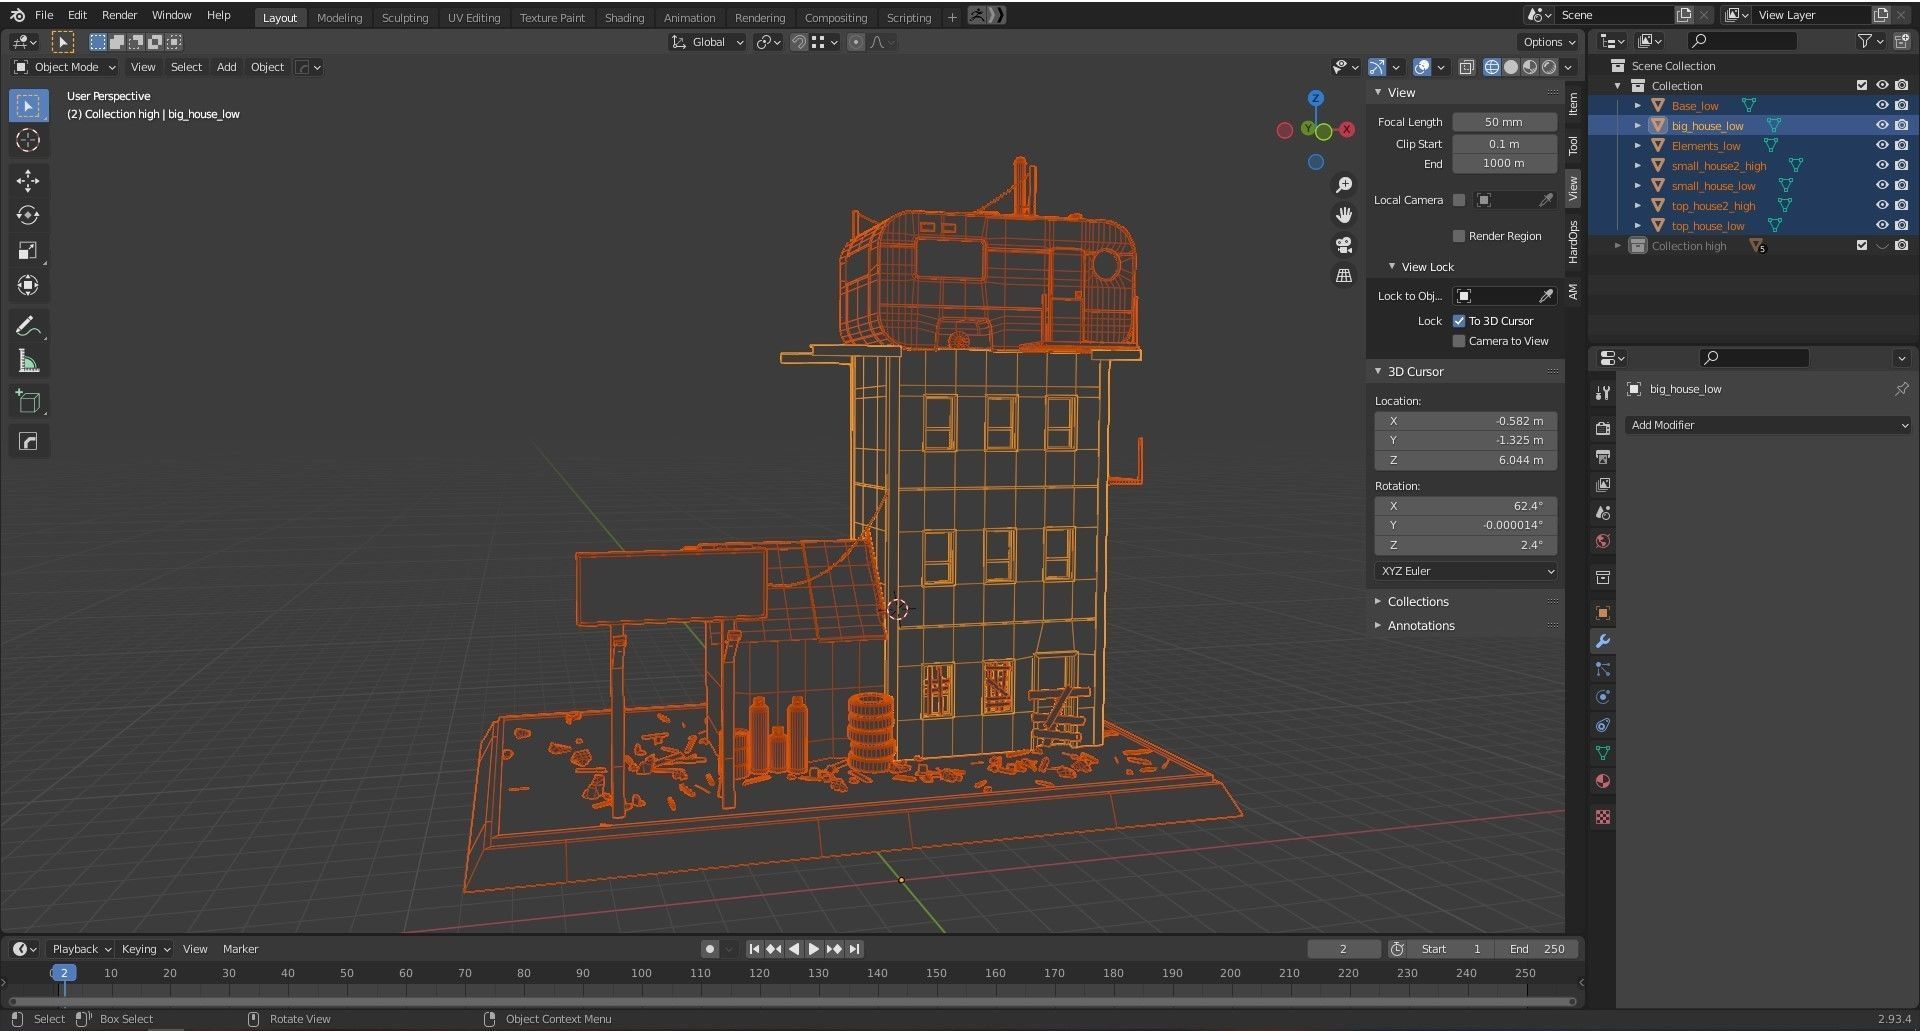Open World properties tab icon

pos(1603,541)
